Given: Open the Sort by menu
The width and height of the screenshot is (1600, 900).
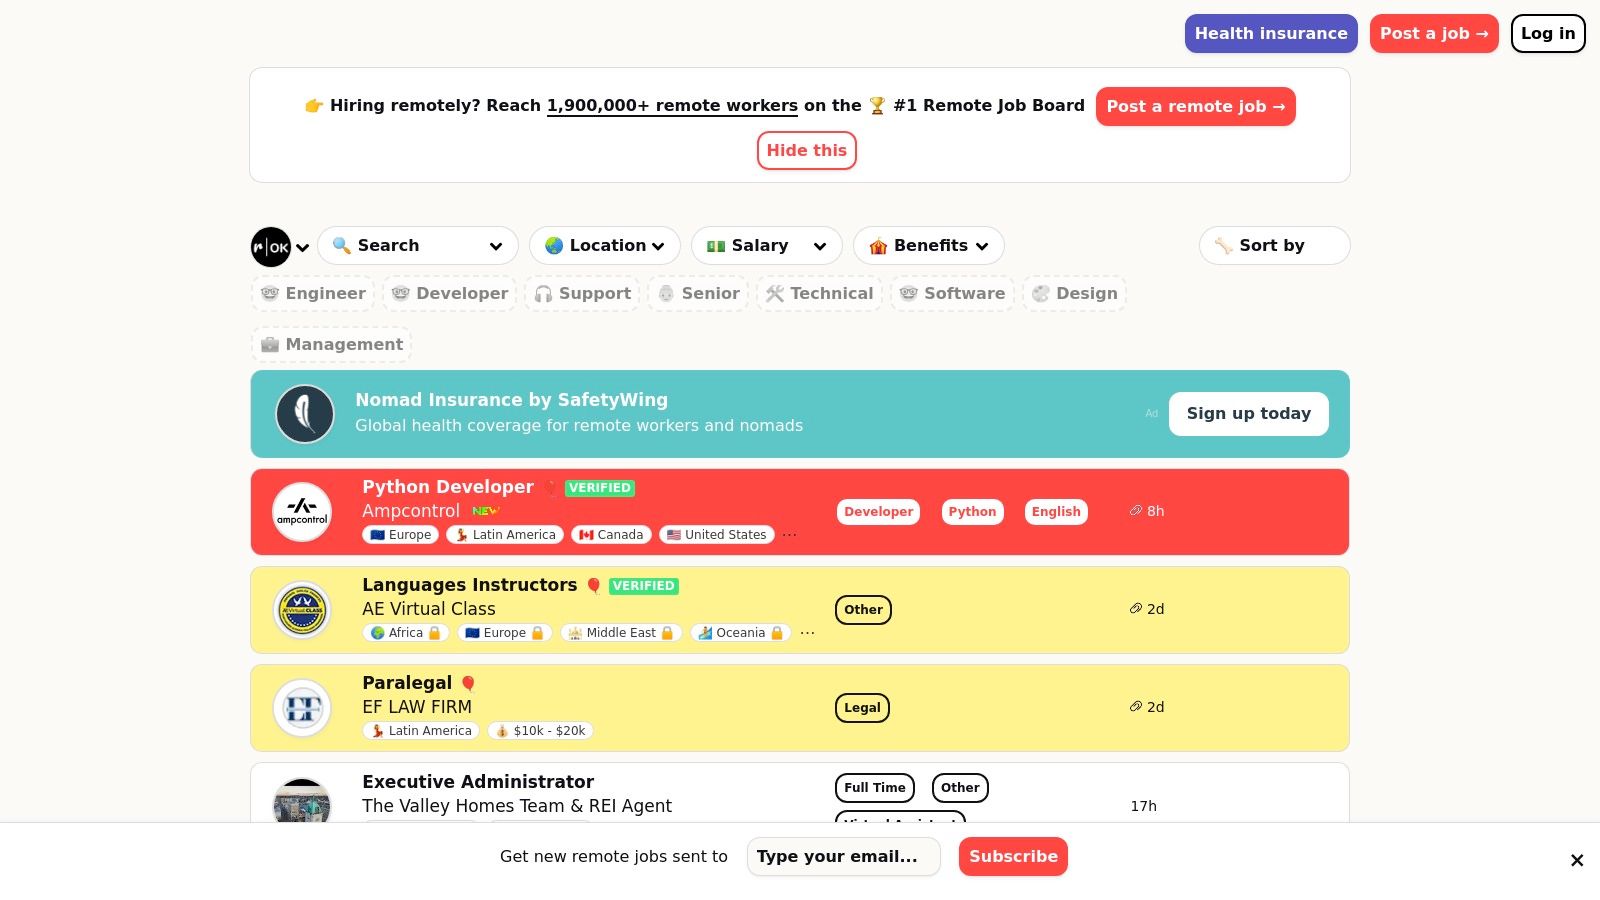Looking at the screenshot, I should coord(1273,246).
